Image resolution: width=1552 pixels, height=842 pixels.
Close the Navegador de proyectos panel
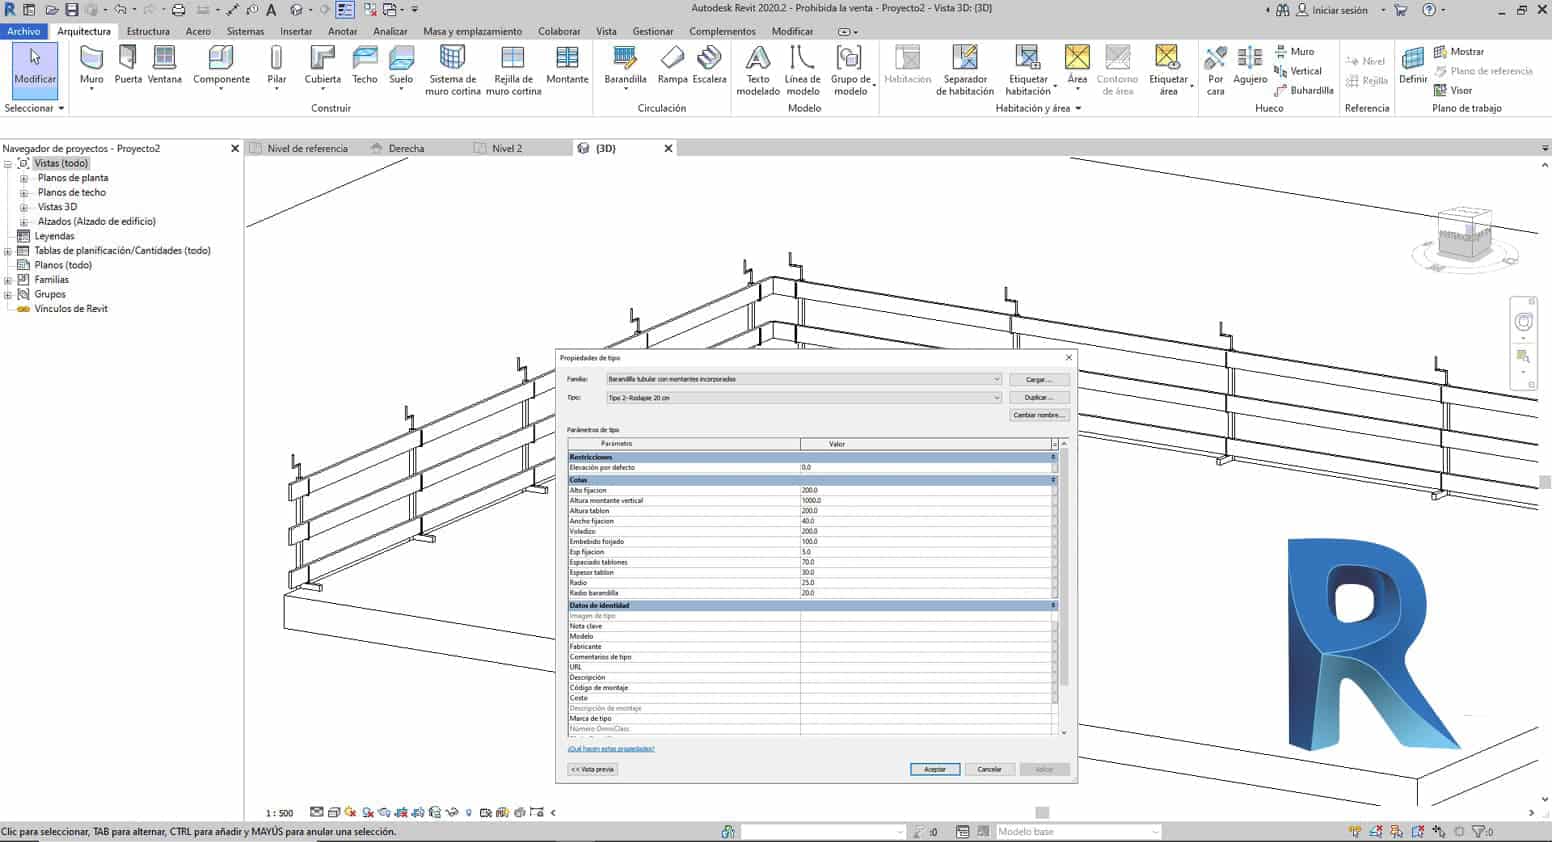(235, 148)
